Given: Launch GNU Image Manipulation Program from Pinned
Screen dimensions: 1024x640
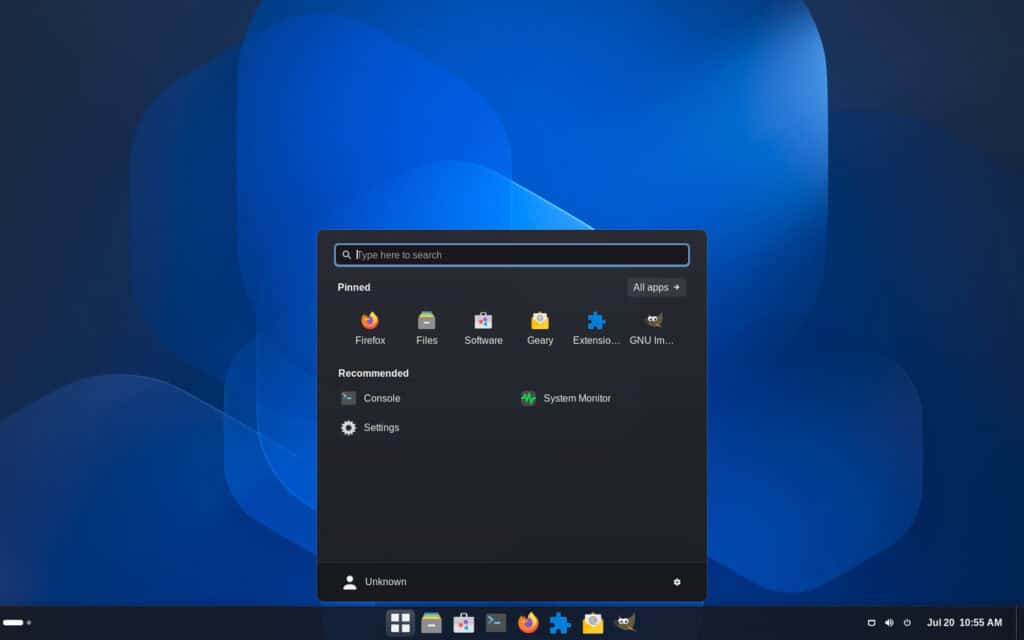Looking at the screenshot, I should tap(652, 328).
